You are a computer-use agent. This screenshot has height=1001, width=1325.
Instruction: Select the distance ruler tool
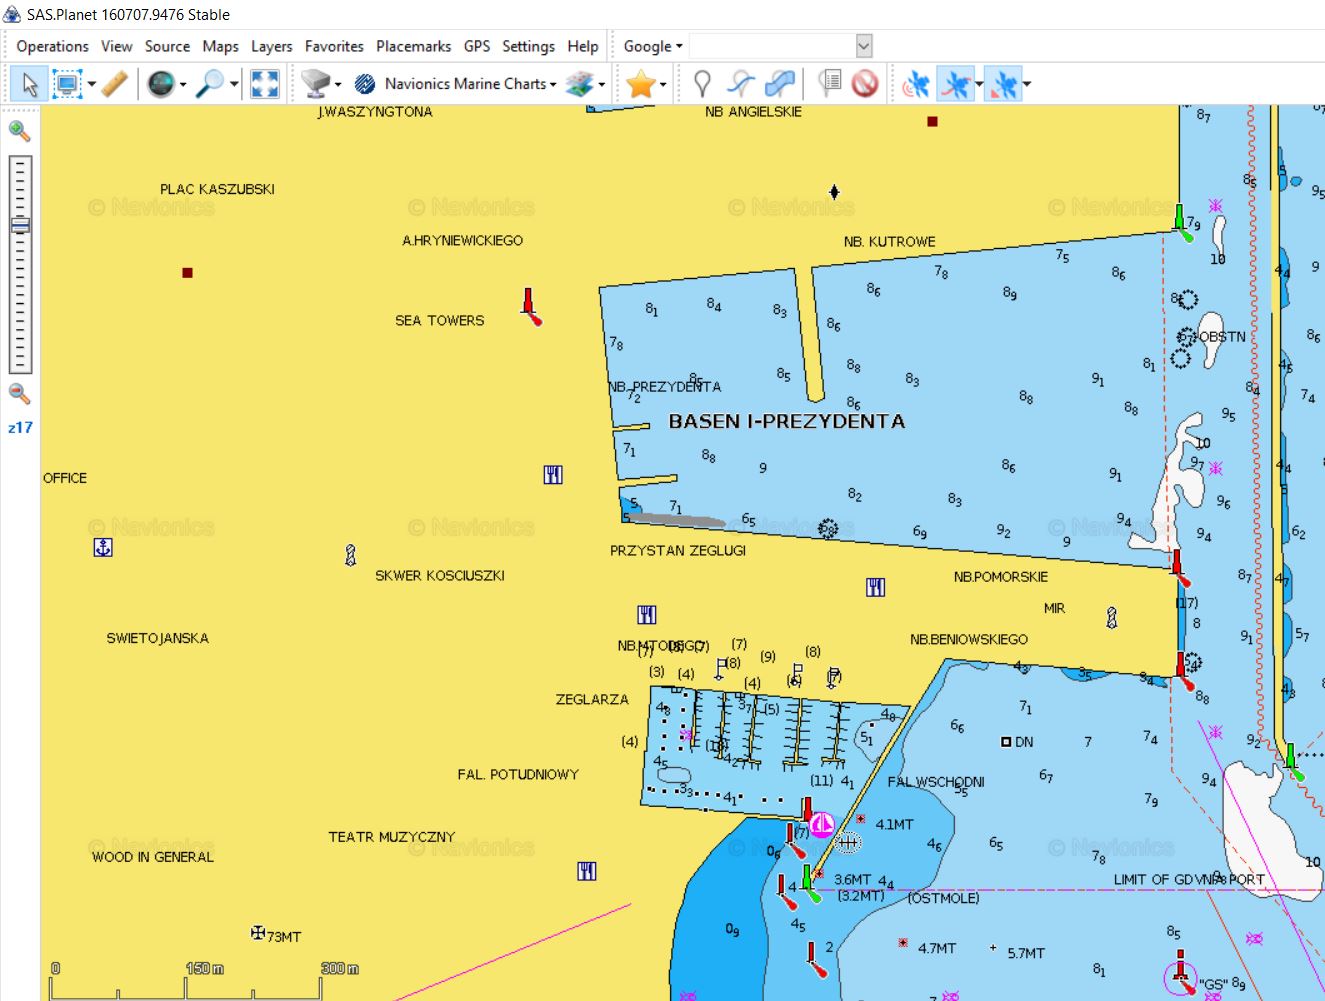point(115,84)
